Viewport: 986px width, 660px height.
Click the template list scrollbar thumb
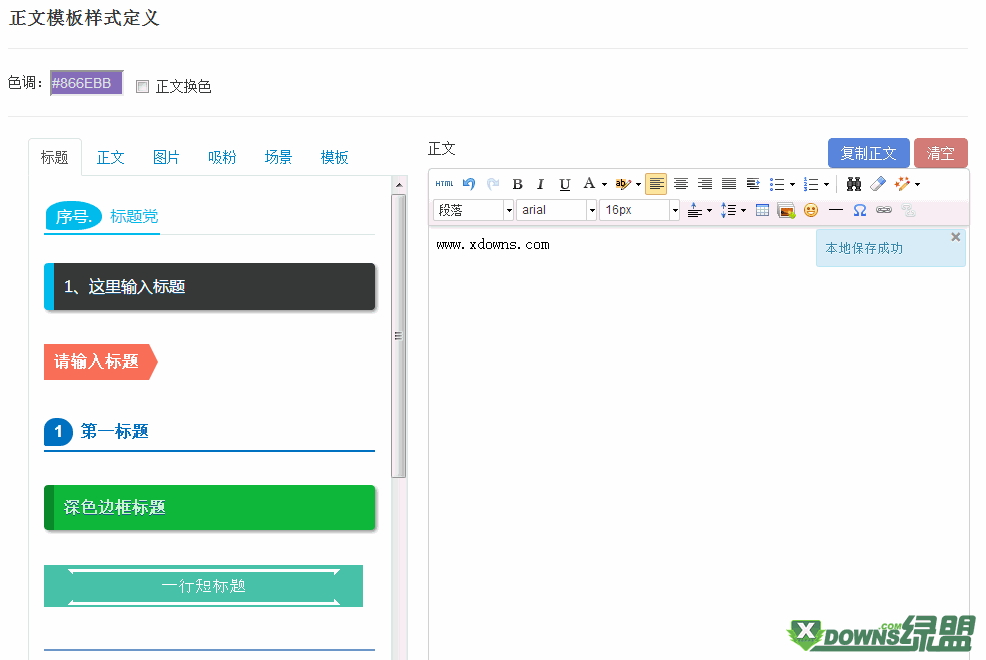coord(398,336)
